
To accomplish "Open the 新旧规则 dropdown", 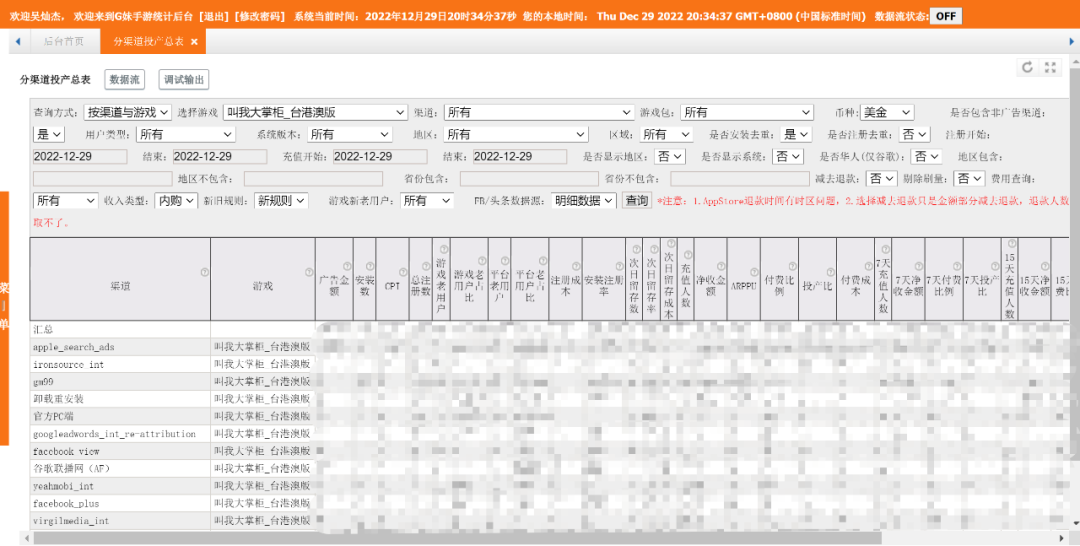I will pyautogui.click(x=281, y=200).
